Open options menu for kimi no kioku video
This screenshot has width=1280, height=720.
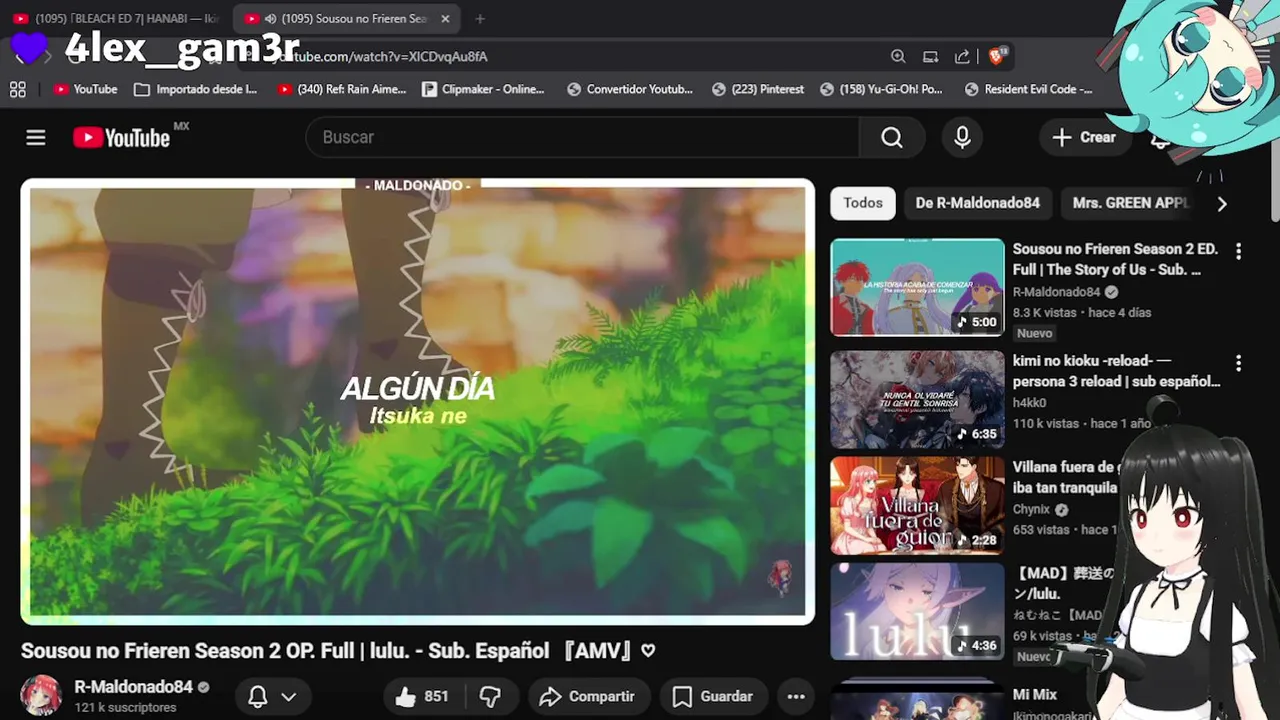(1238, 363)
